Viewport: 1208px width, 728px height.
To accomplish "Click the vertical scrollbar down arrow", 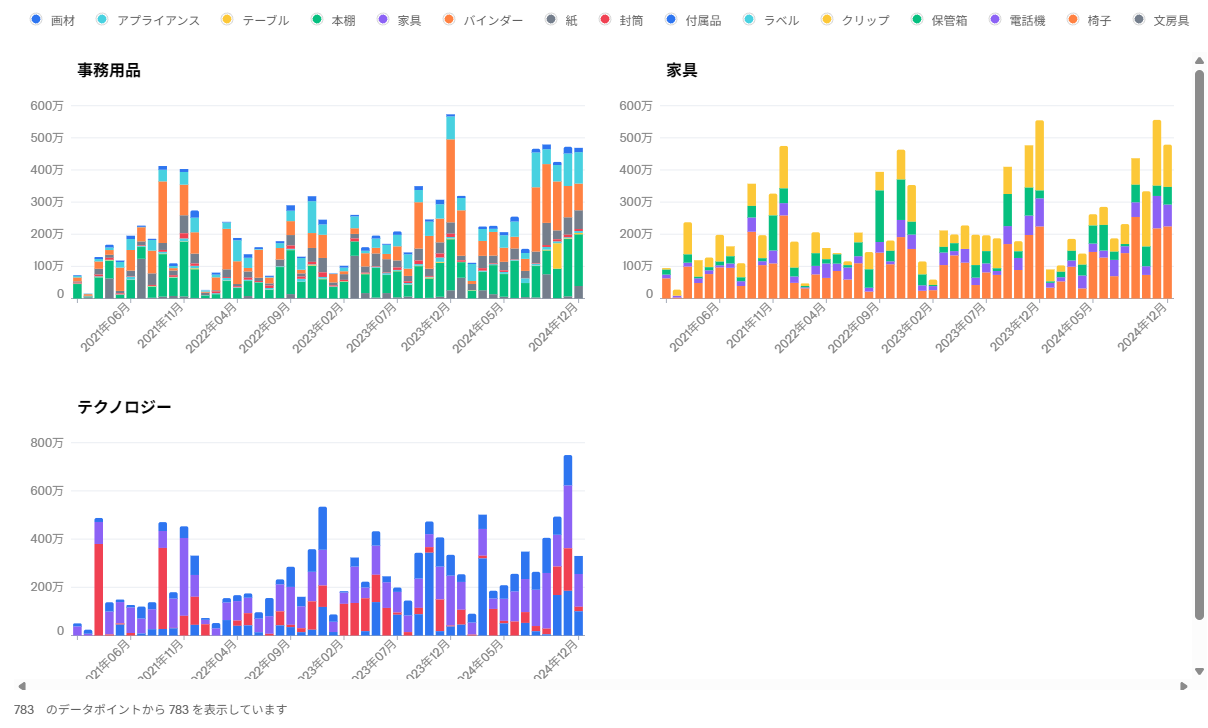I will point(1199,672).
